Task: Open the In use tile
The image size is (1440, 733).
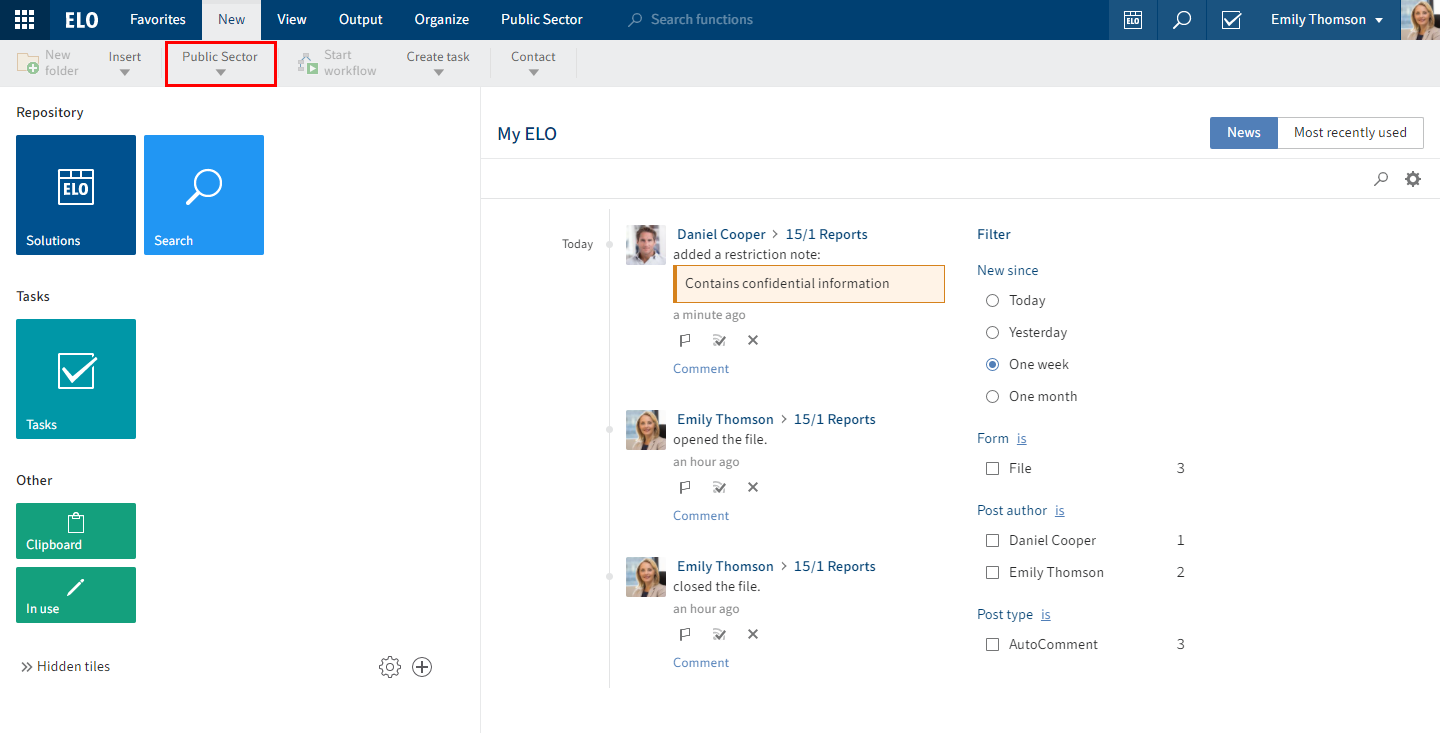Action: point(76,595)
